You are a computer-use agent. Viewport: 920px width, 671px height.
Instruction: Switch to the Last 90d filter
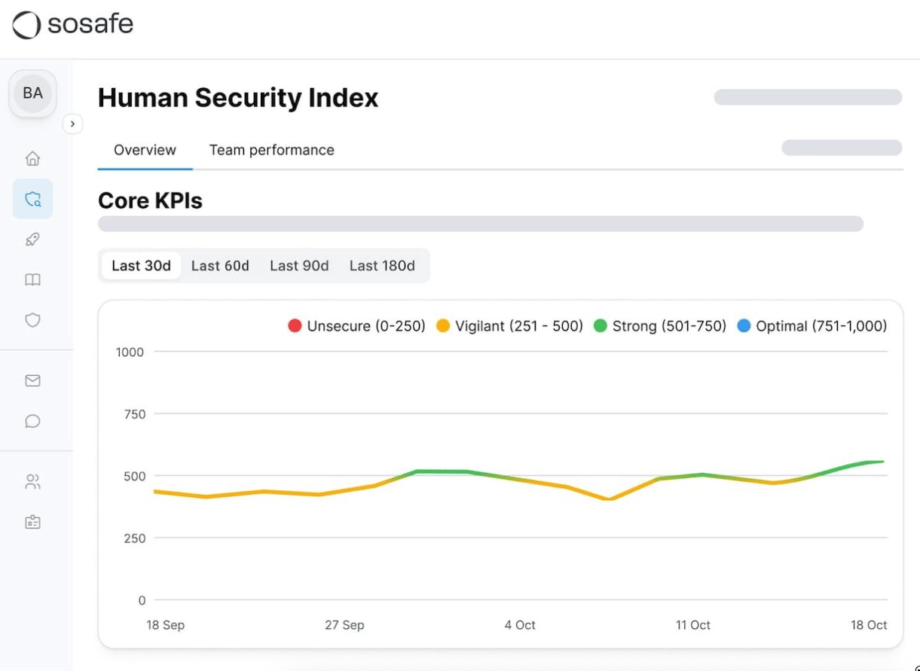pyautogui.click(x=299, y=265)
